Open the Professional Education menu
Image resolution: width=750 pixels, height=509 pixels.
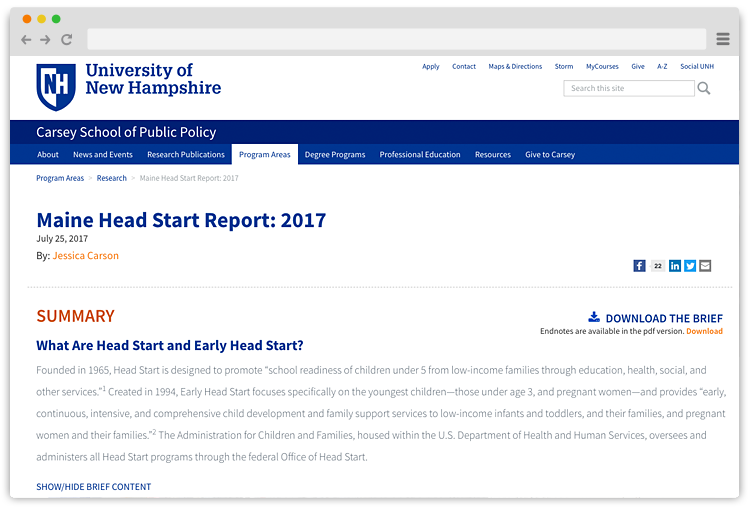click(420, 155)
